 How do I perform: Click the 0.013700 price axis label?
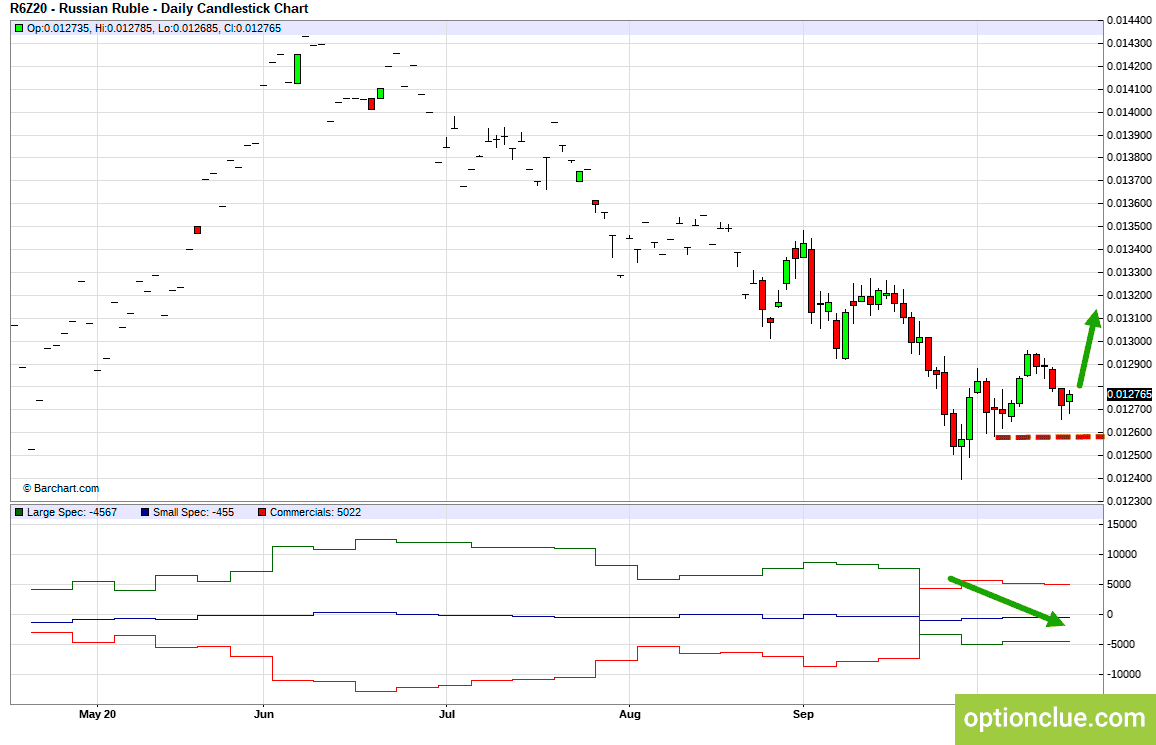(1129, 181)
